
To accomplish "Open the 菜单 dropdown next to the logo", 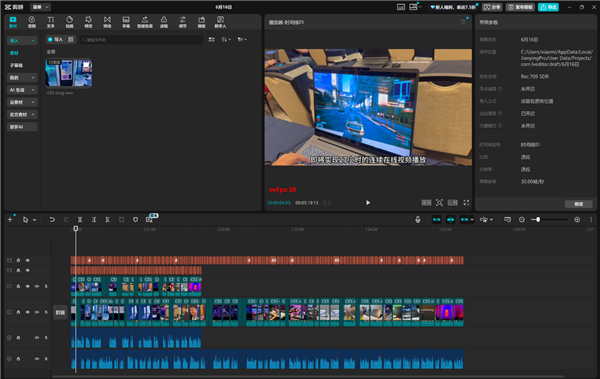I will (x=40, y=7).
